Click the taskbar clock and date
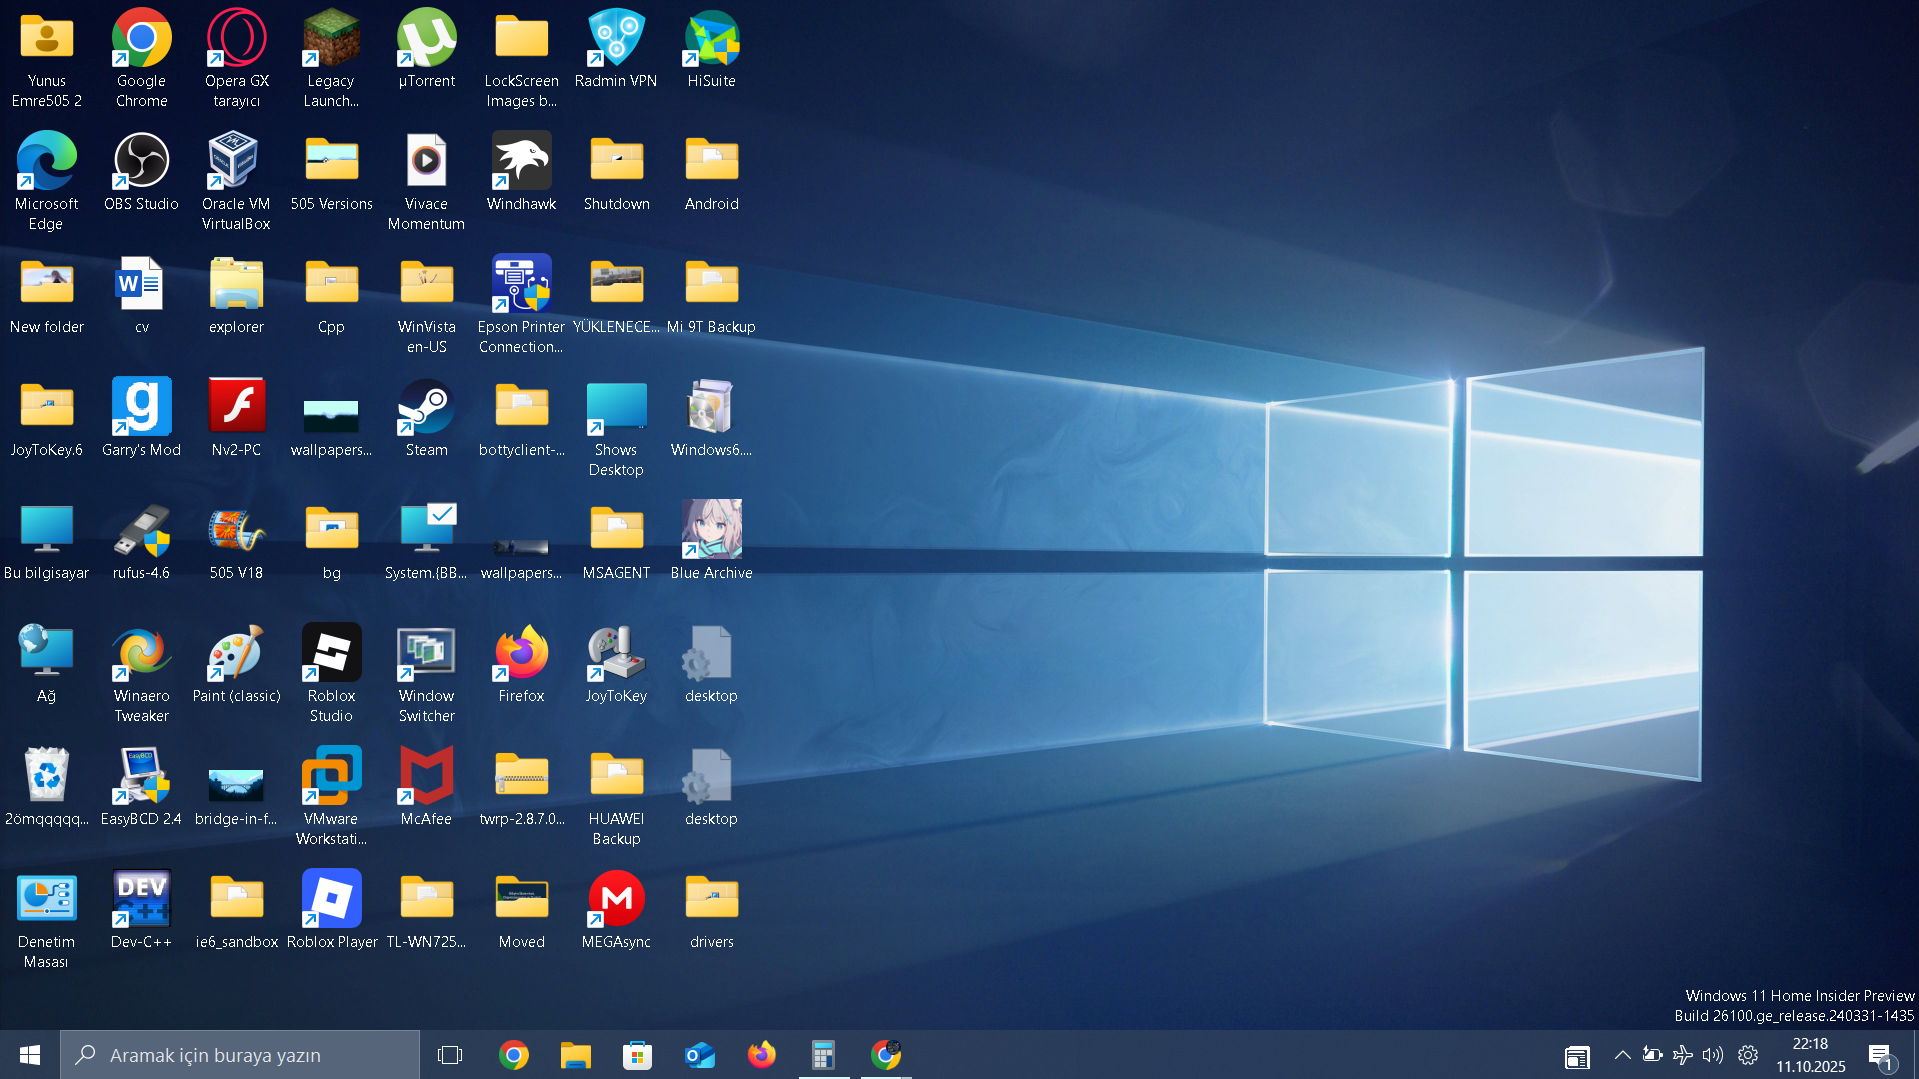The image size is (1919, 1079). click(1810, 1055)
